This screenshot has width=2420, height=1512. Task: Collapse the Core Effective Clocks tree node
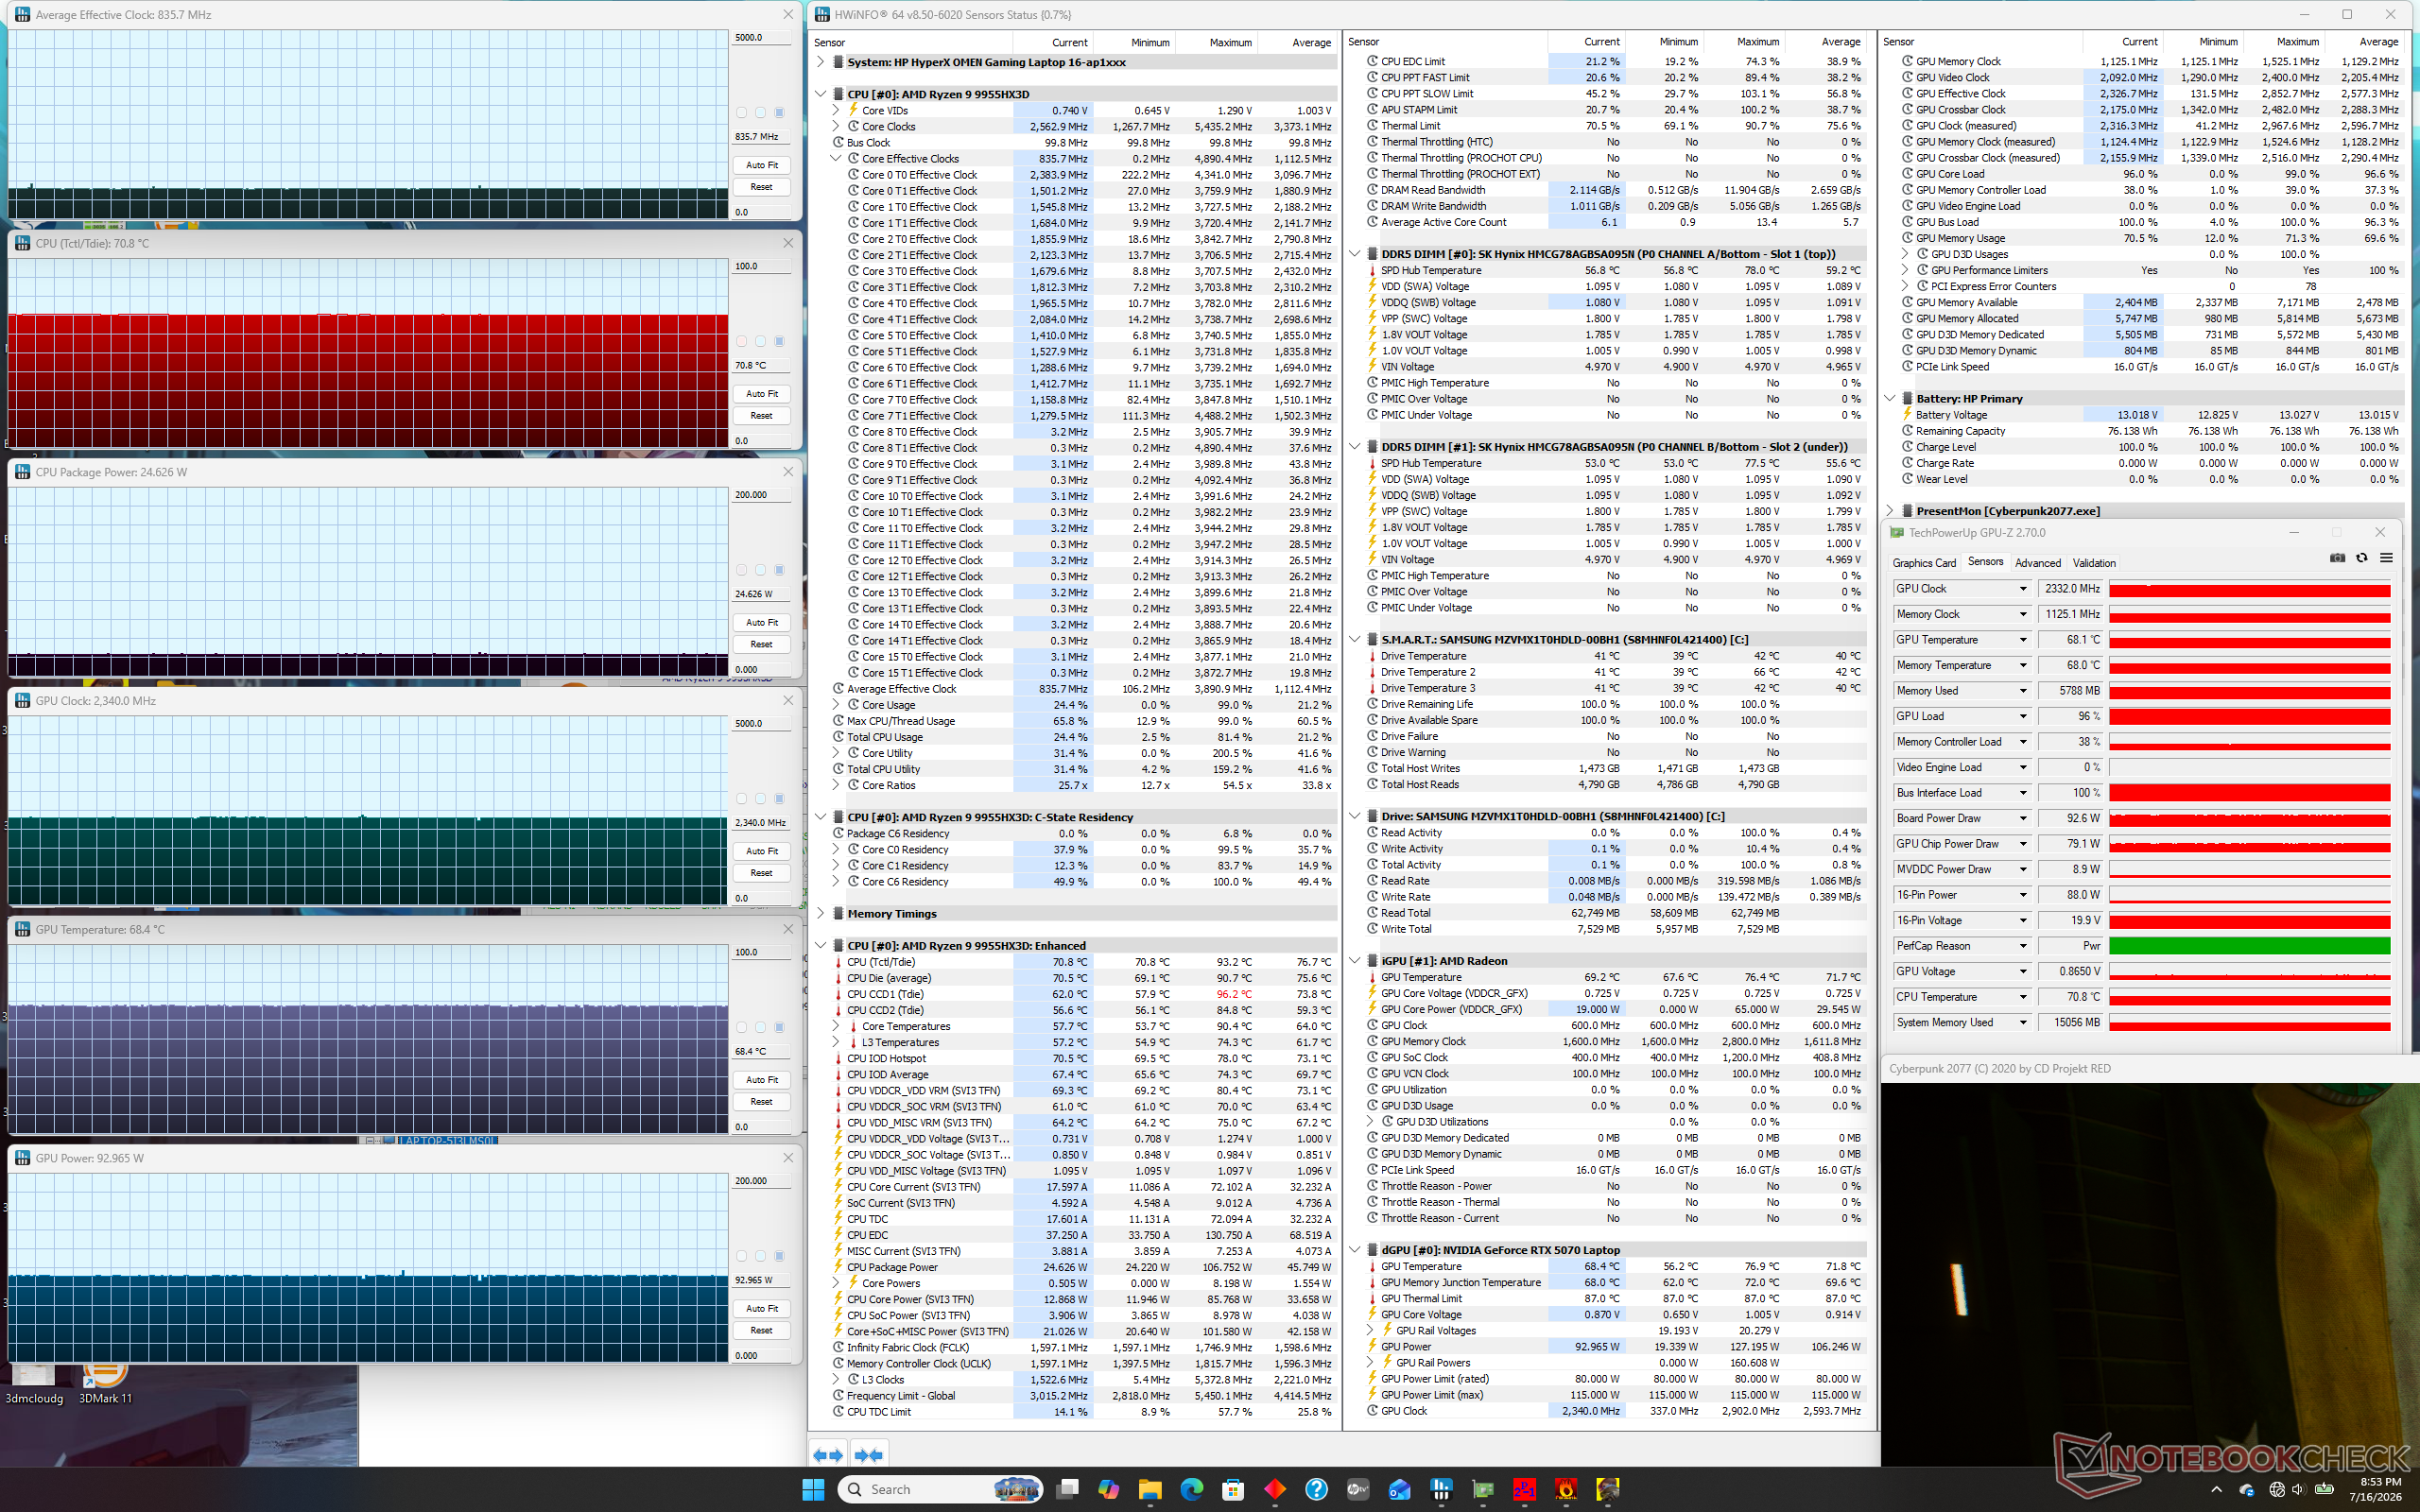[836, 158]
